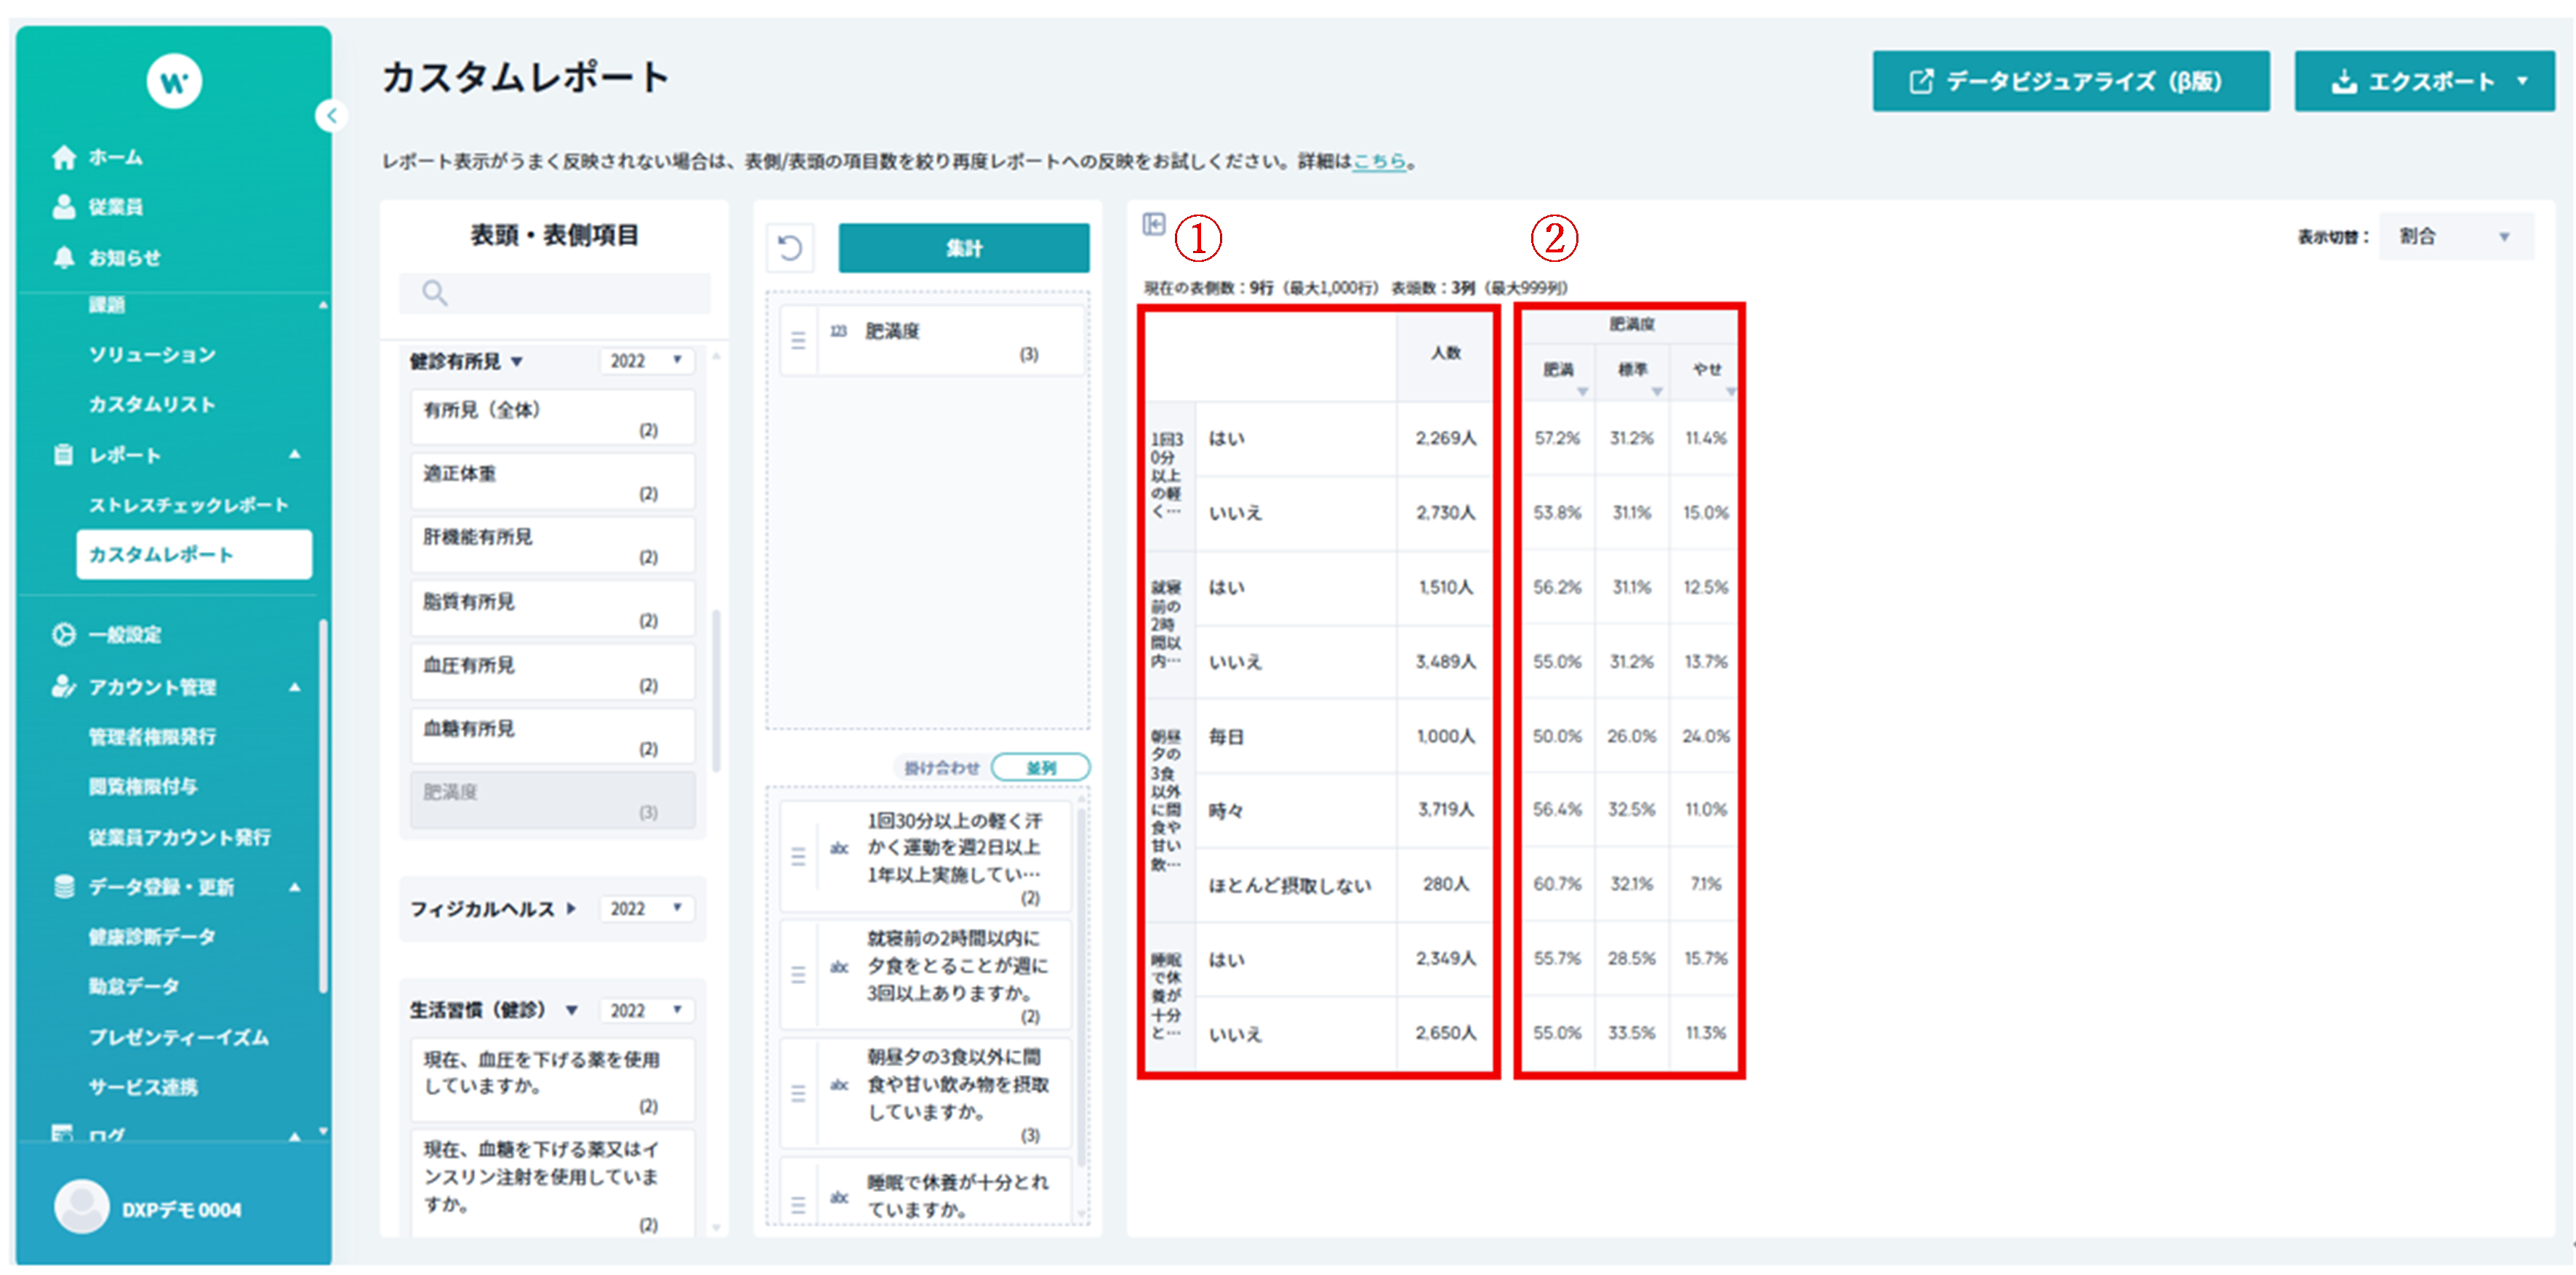Click the drag handle of 朝昼夕の3食以外に item
The width and height of the screenshot is (2576, 1275).
(x=798, y=1094)
